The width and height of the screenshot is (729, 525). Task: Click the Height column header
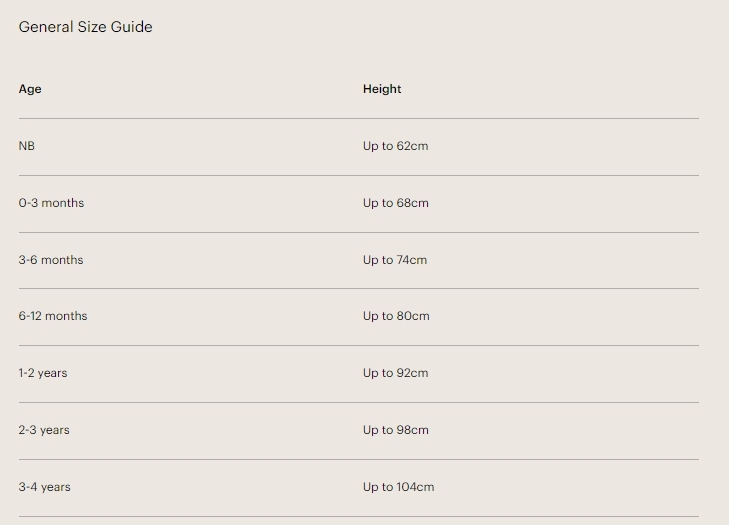382,89
